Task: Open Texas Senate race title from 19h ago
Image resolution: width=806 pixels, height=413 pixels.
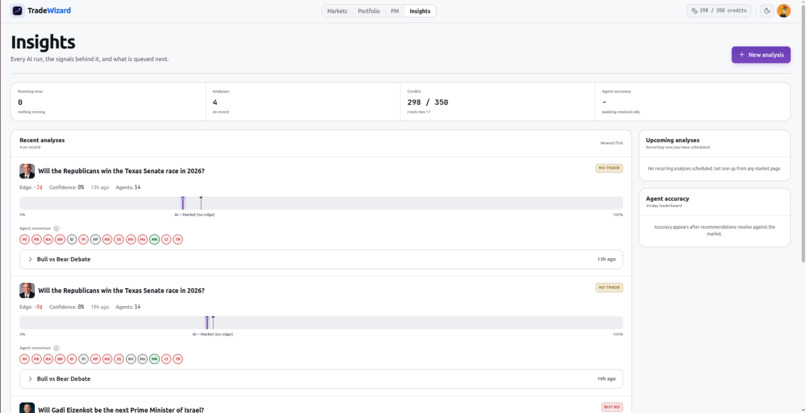Action: tap(121, 290)
